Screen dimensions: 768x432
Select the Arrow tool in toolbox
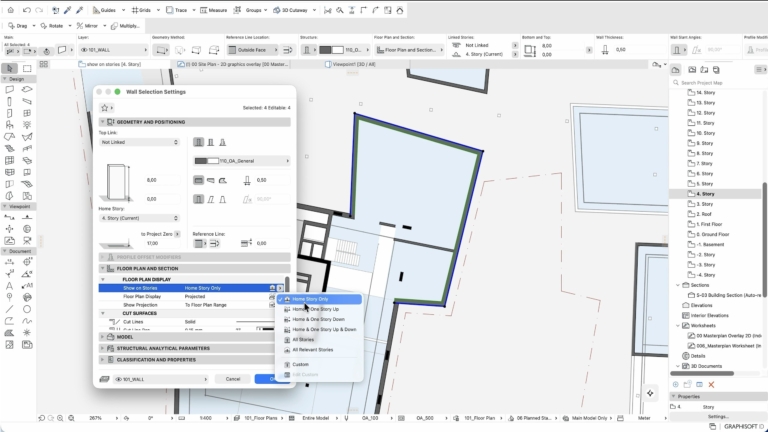pos(9,68)
